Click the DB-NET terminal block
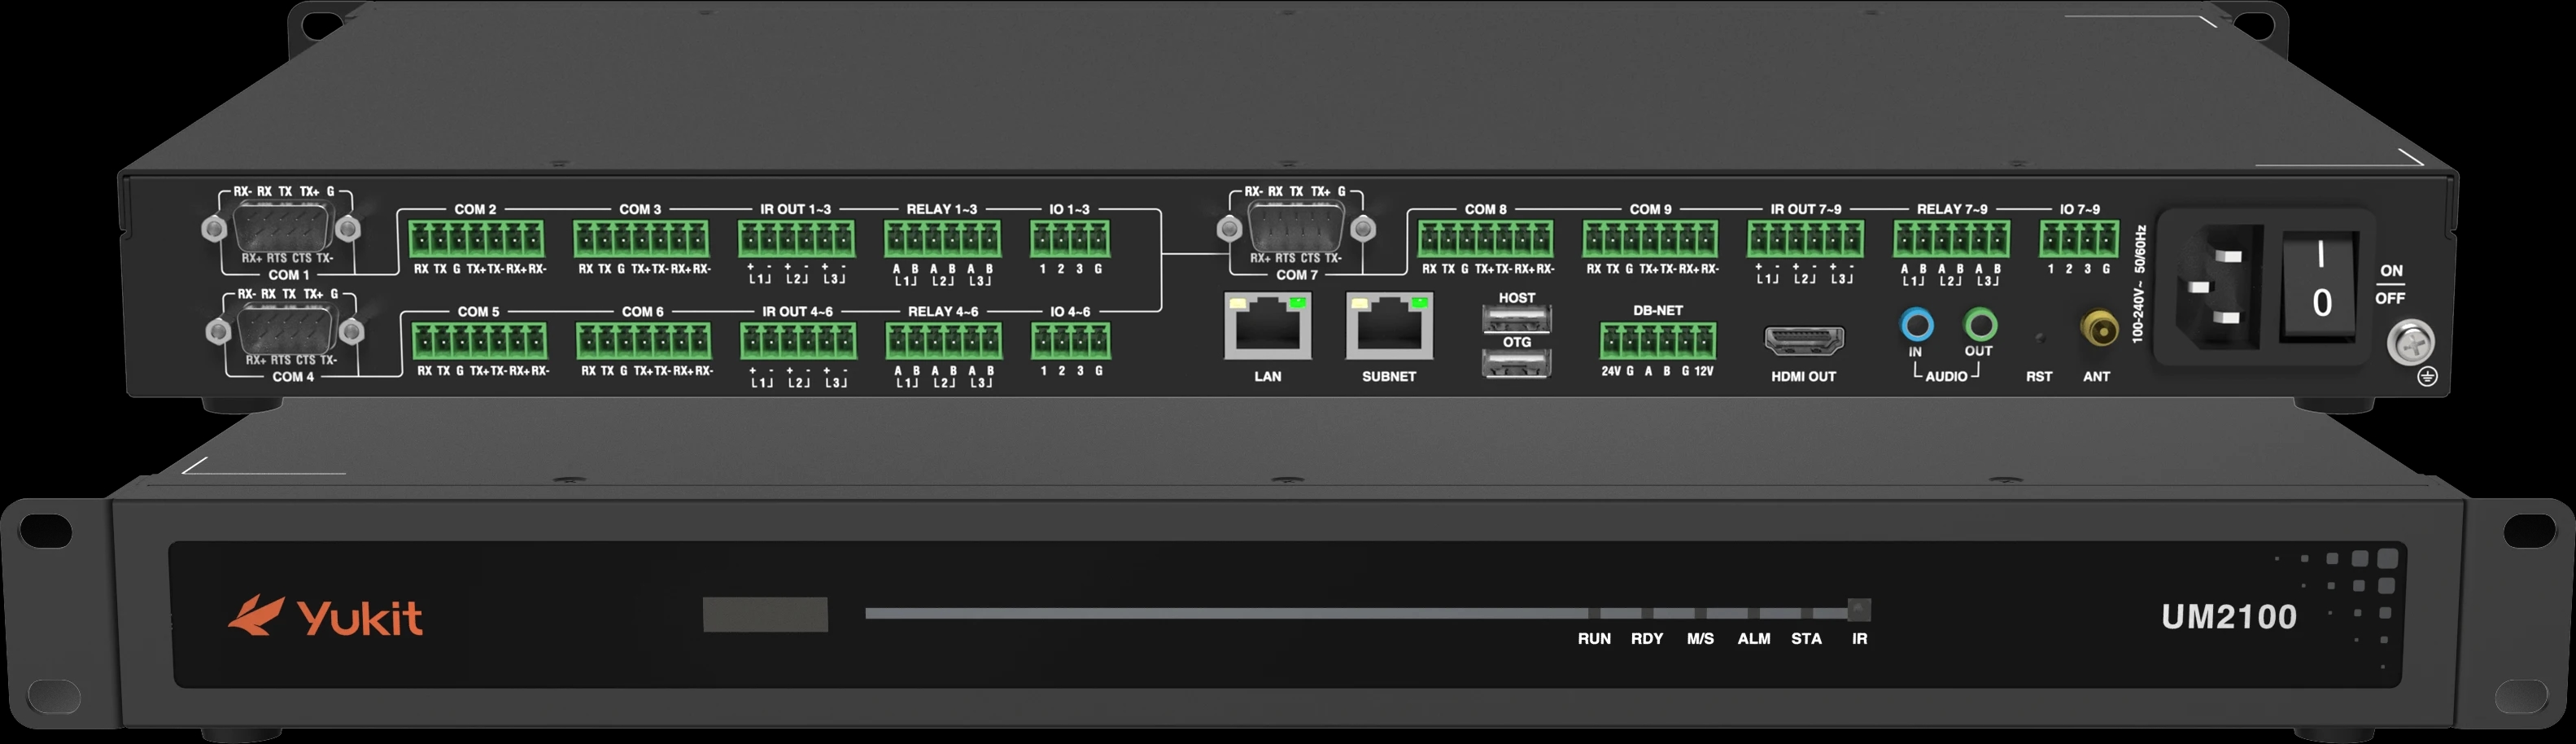Viewport: 2576px width, 744px height. (x=1658, y=341)
